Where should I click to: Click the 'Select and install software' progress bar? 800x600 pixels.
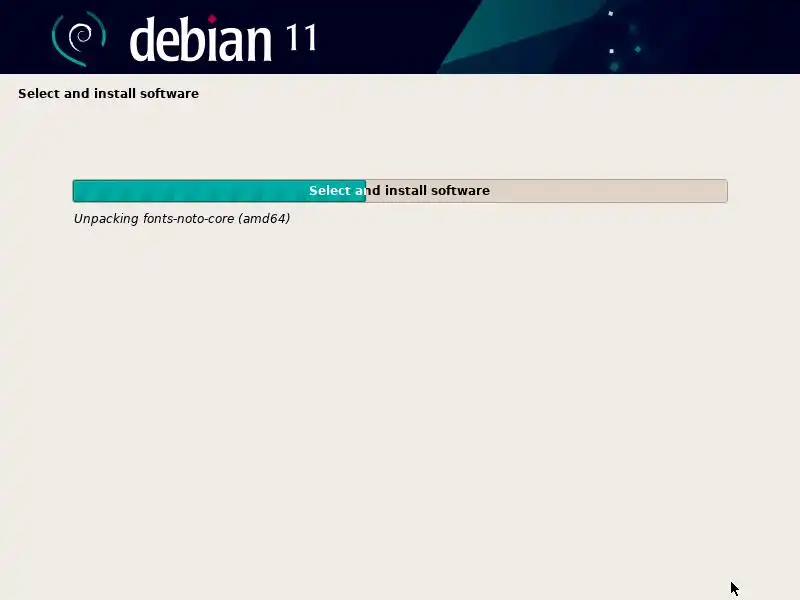click(400, 191)
